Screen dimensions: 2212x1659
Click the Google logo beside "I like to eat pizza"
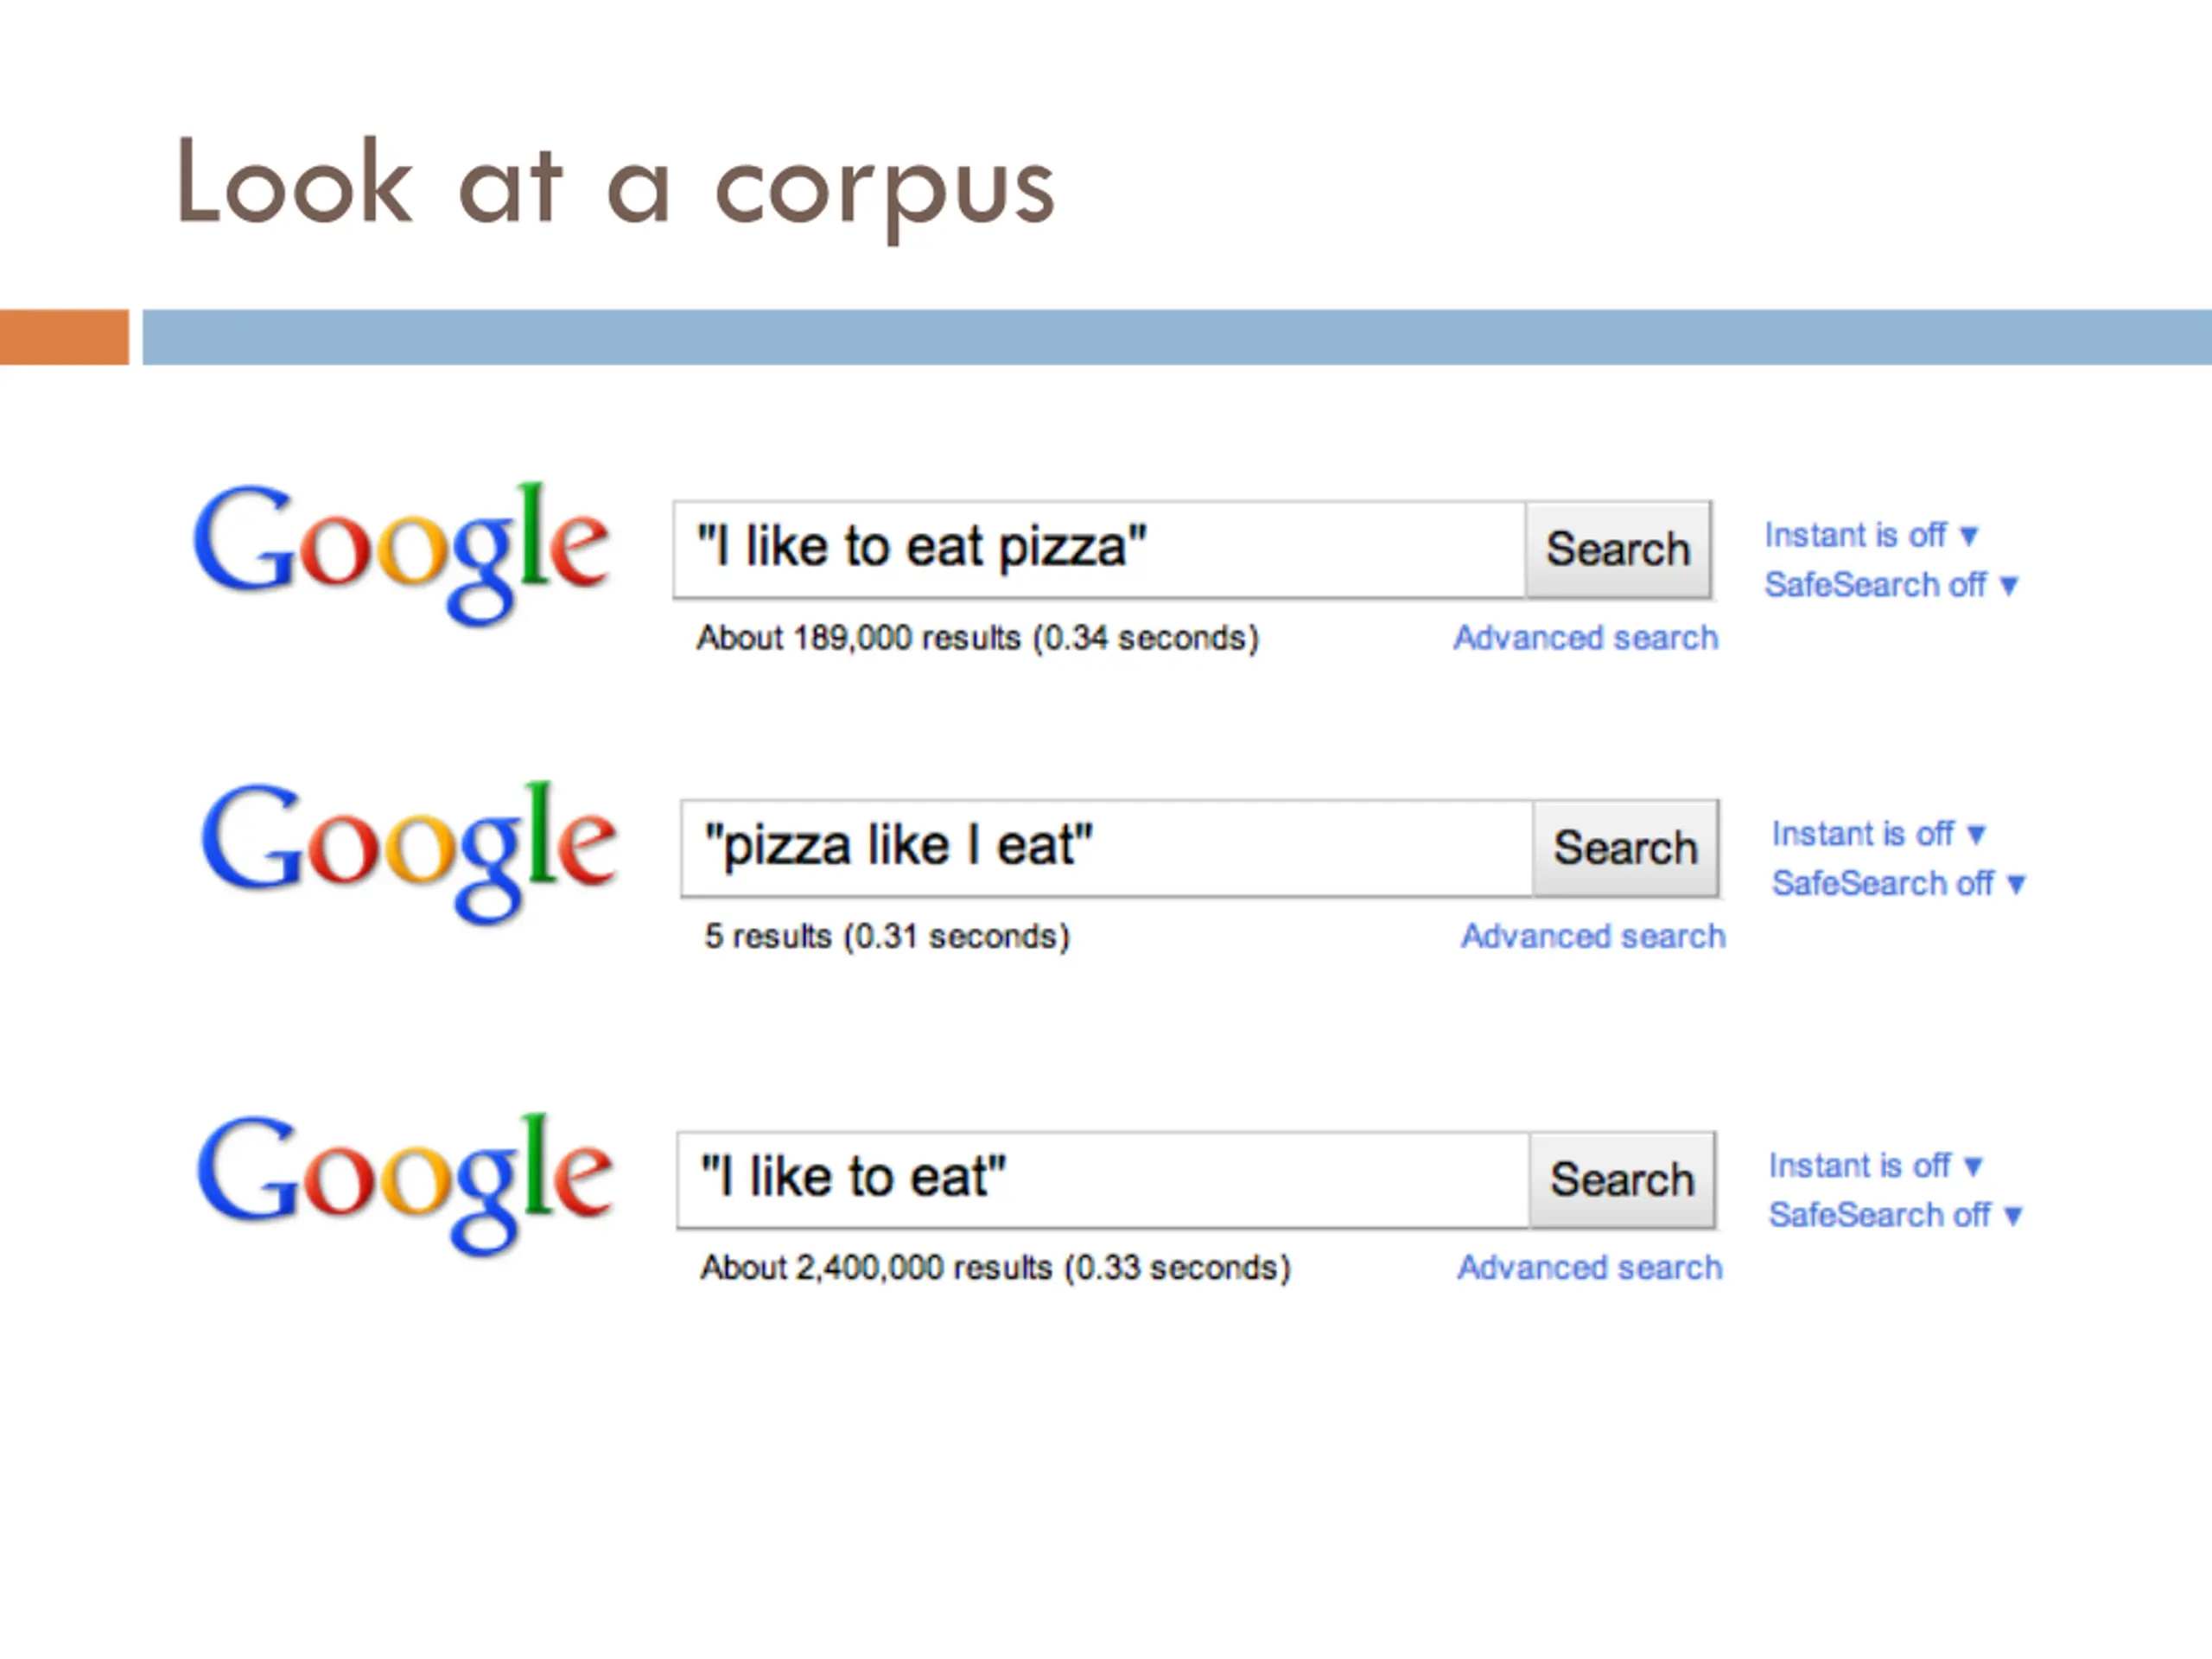pos(401,550)
